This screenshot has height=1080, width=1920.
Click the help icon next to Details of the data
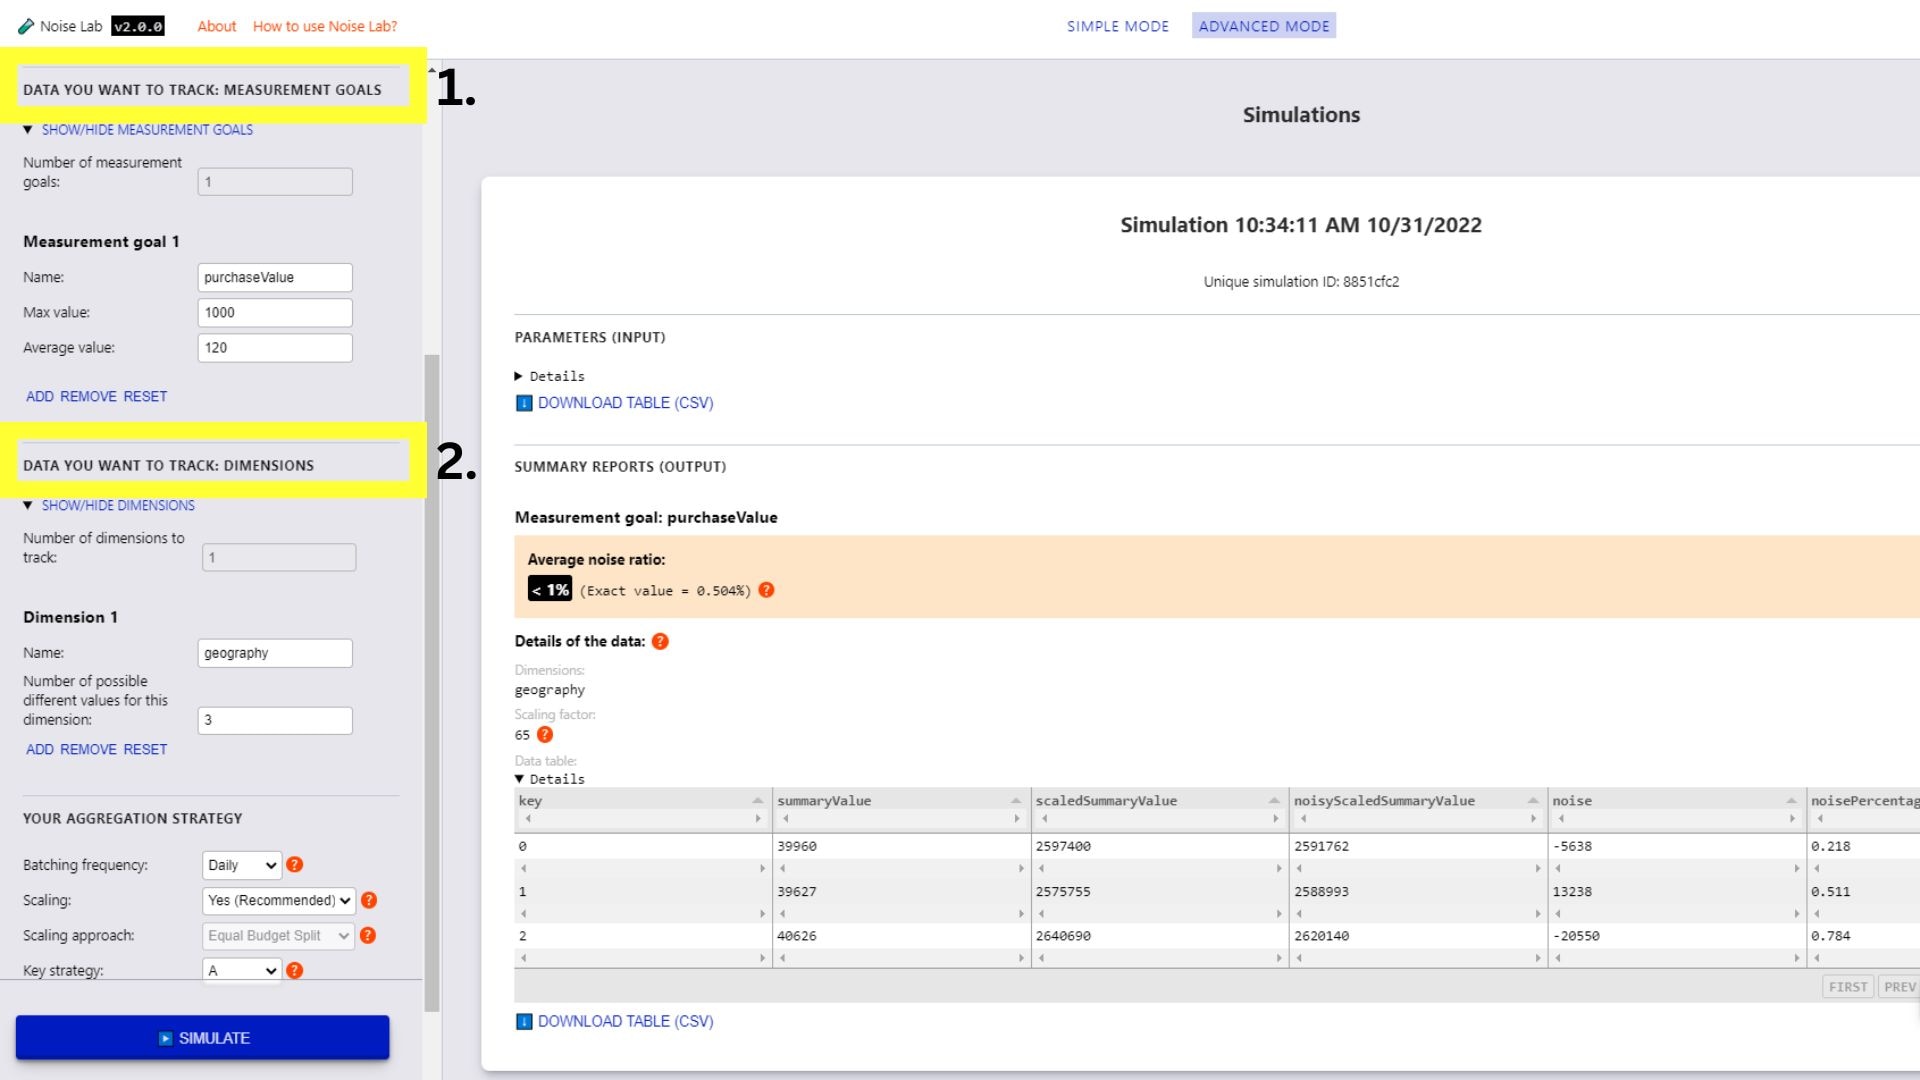(659, 641)
